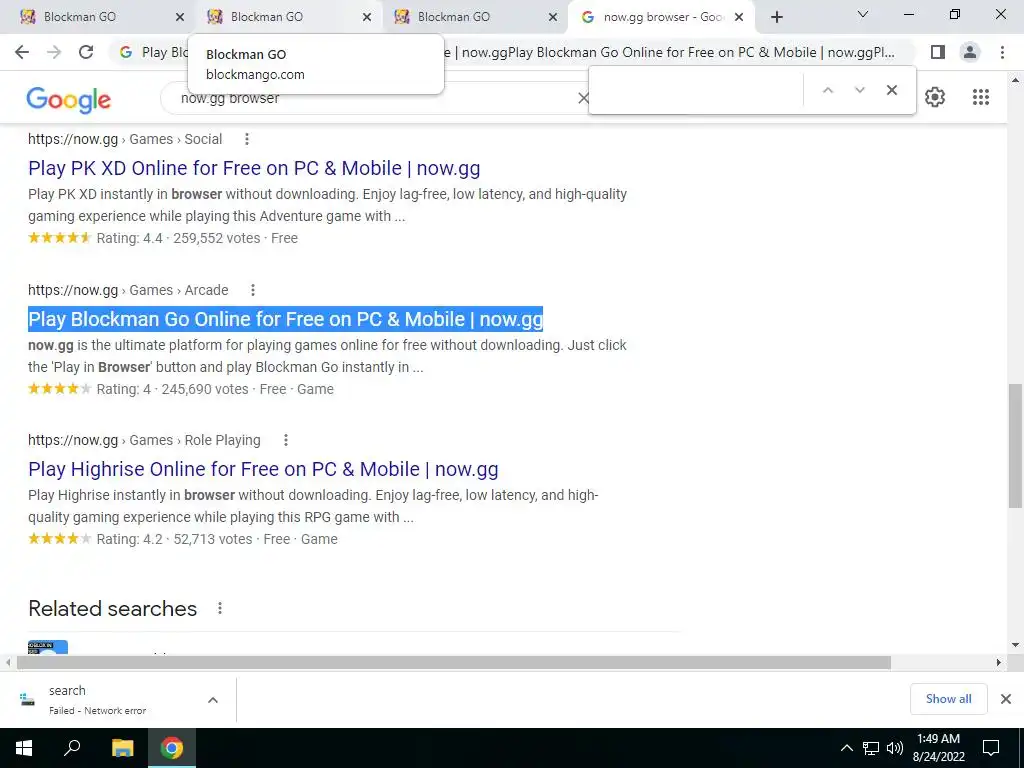Viewport: 1024px width, 768px height.
Task: Click the taskbar clock showing 1:49 AM
Action: click(x=938, y=748)
